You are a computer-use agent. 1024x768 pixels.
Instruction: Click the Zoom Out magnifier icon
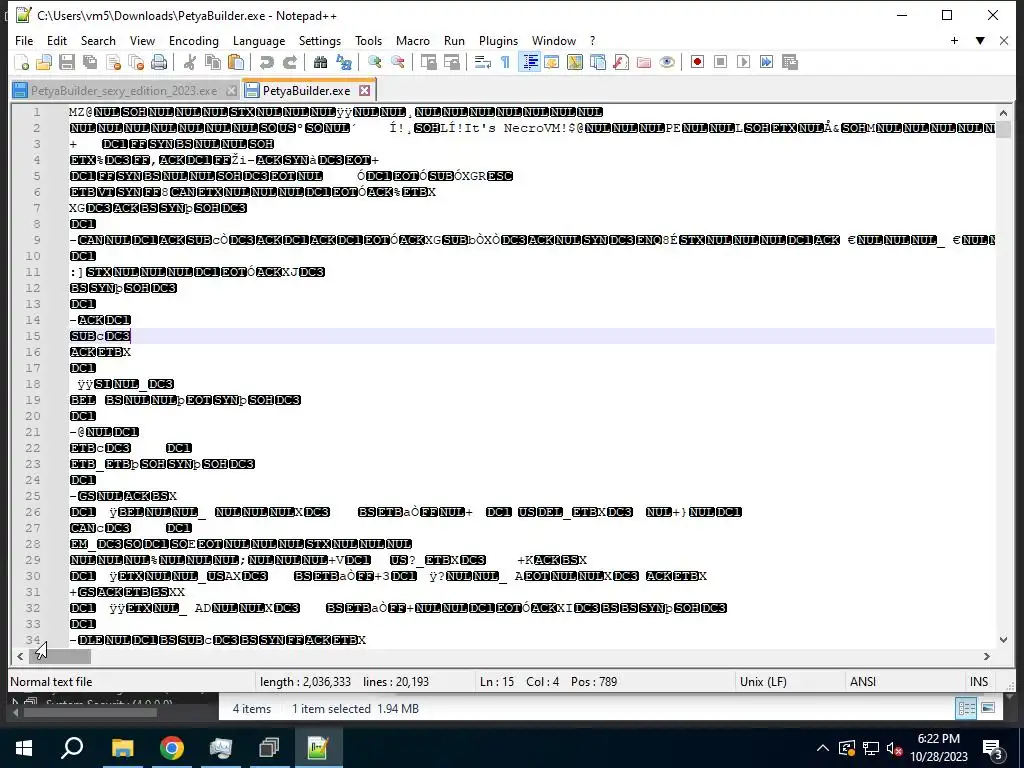point(397,62)
